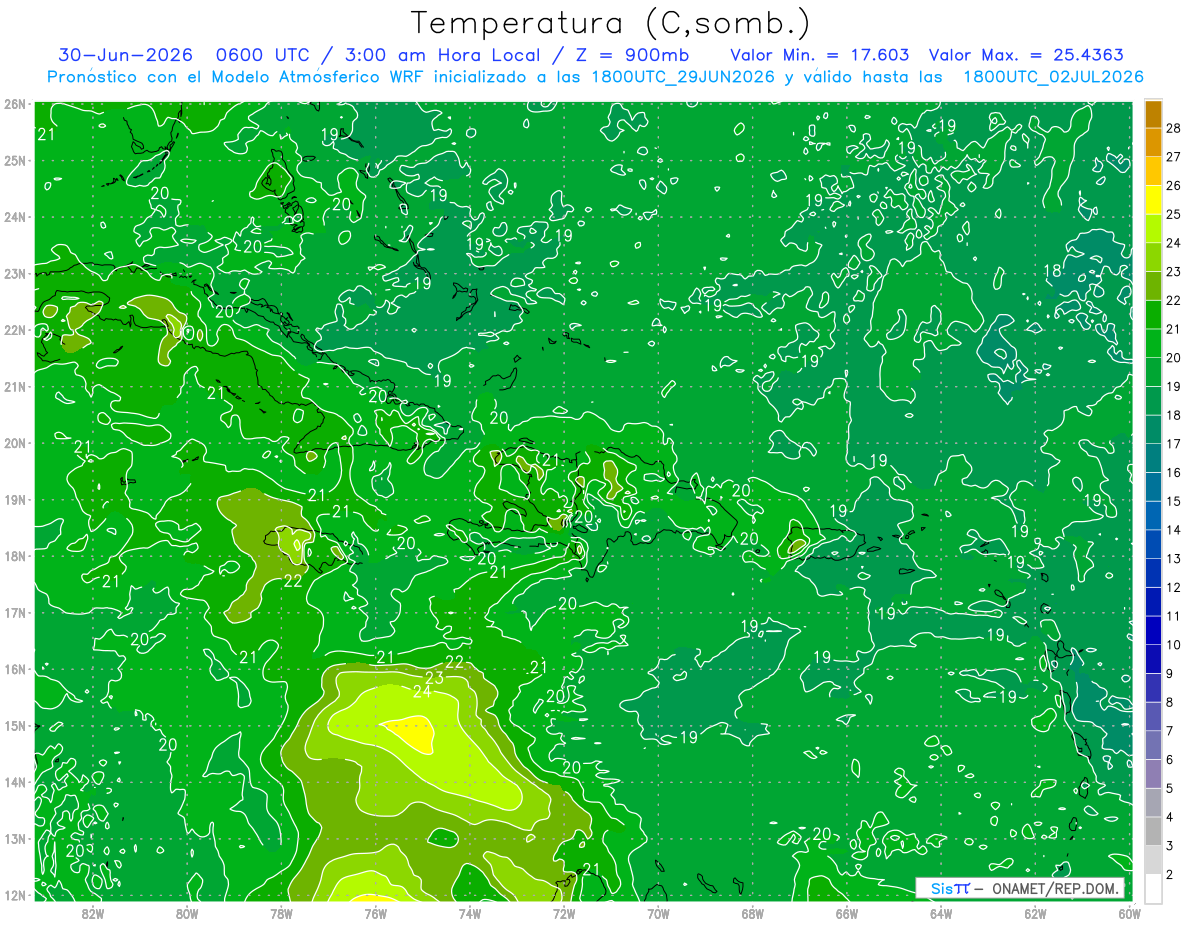Click the "ONAMET/REP.DOM." credit box

point(1019,889)
